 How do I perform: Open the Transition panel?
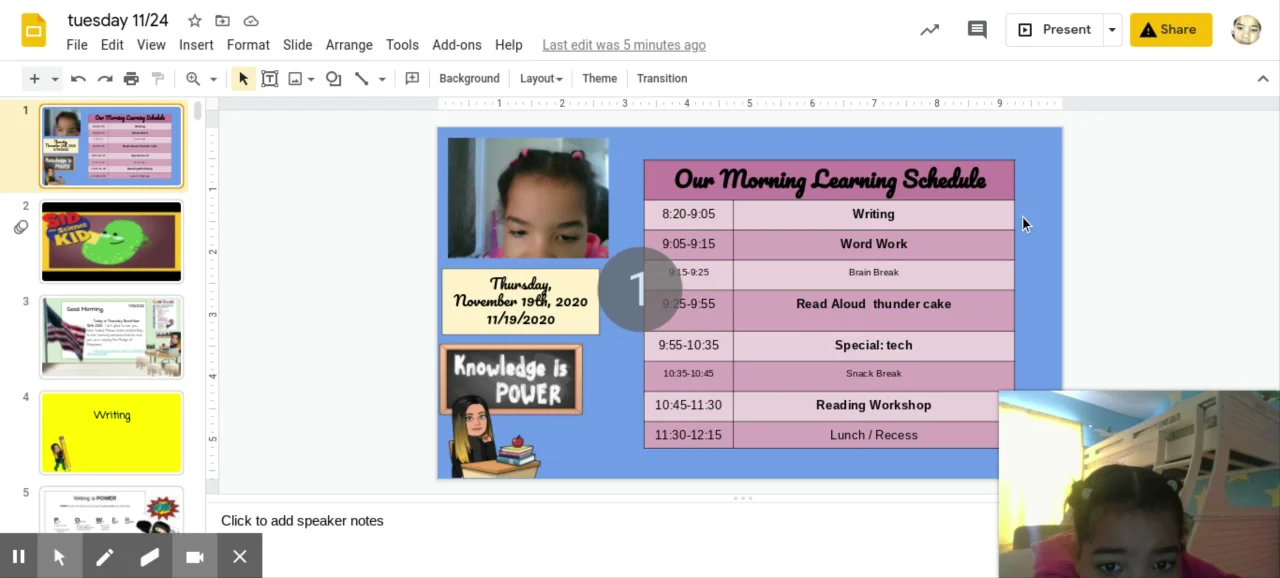click(662, 78)
